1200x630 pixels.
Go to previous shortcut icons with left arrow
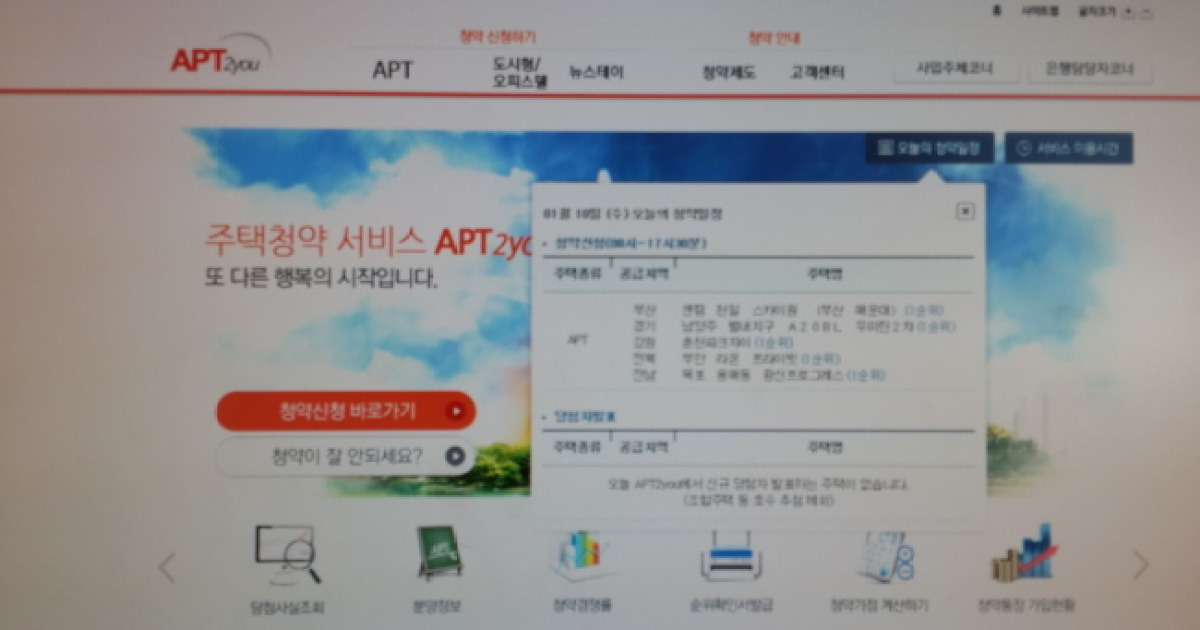[x=166, y=567]
